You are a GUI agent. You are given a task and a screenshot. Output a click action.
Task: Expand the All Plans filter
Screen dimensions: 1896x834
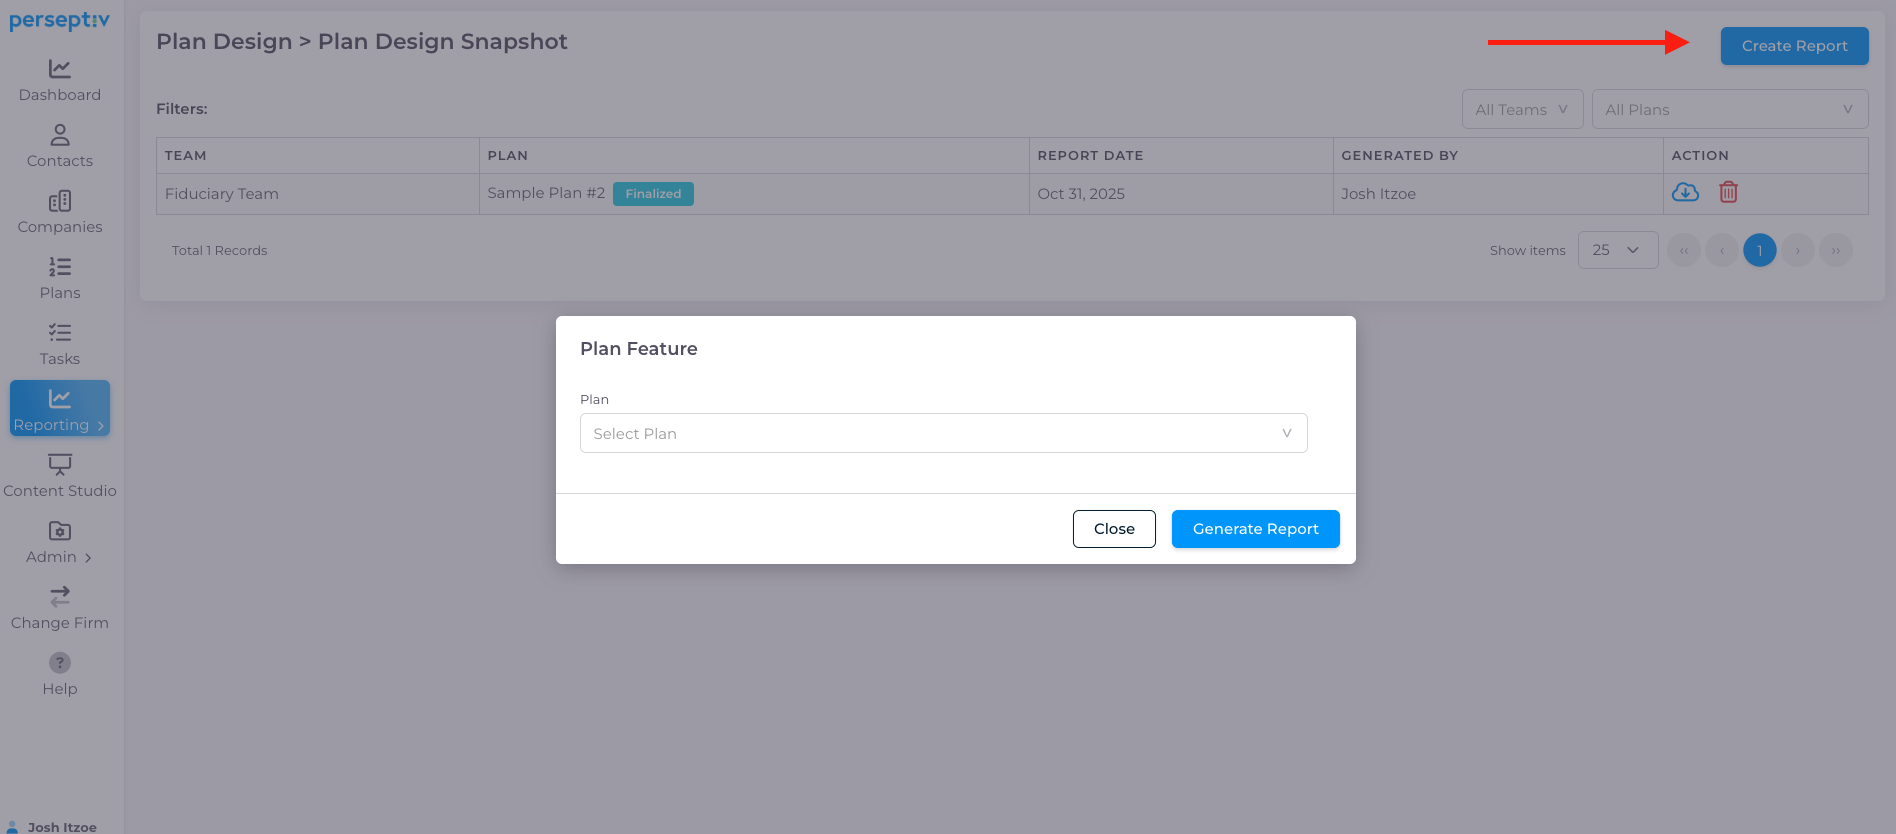(x=1730, y=109)
